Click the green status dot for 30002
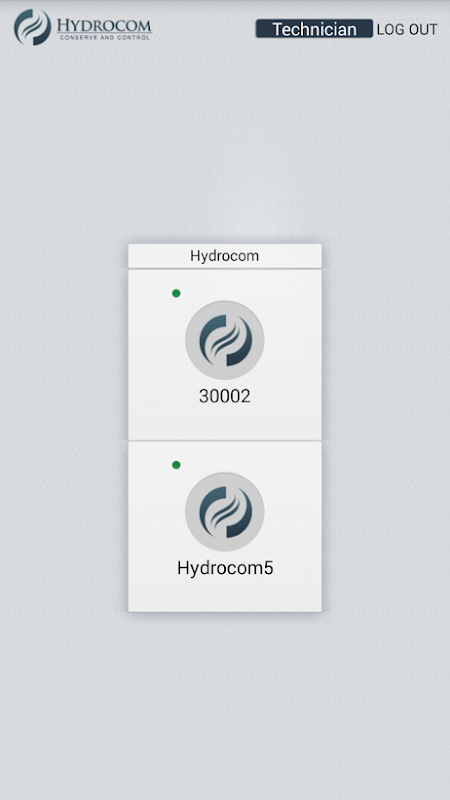450x800 pixels. click(x=176, y=293)
